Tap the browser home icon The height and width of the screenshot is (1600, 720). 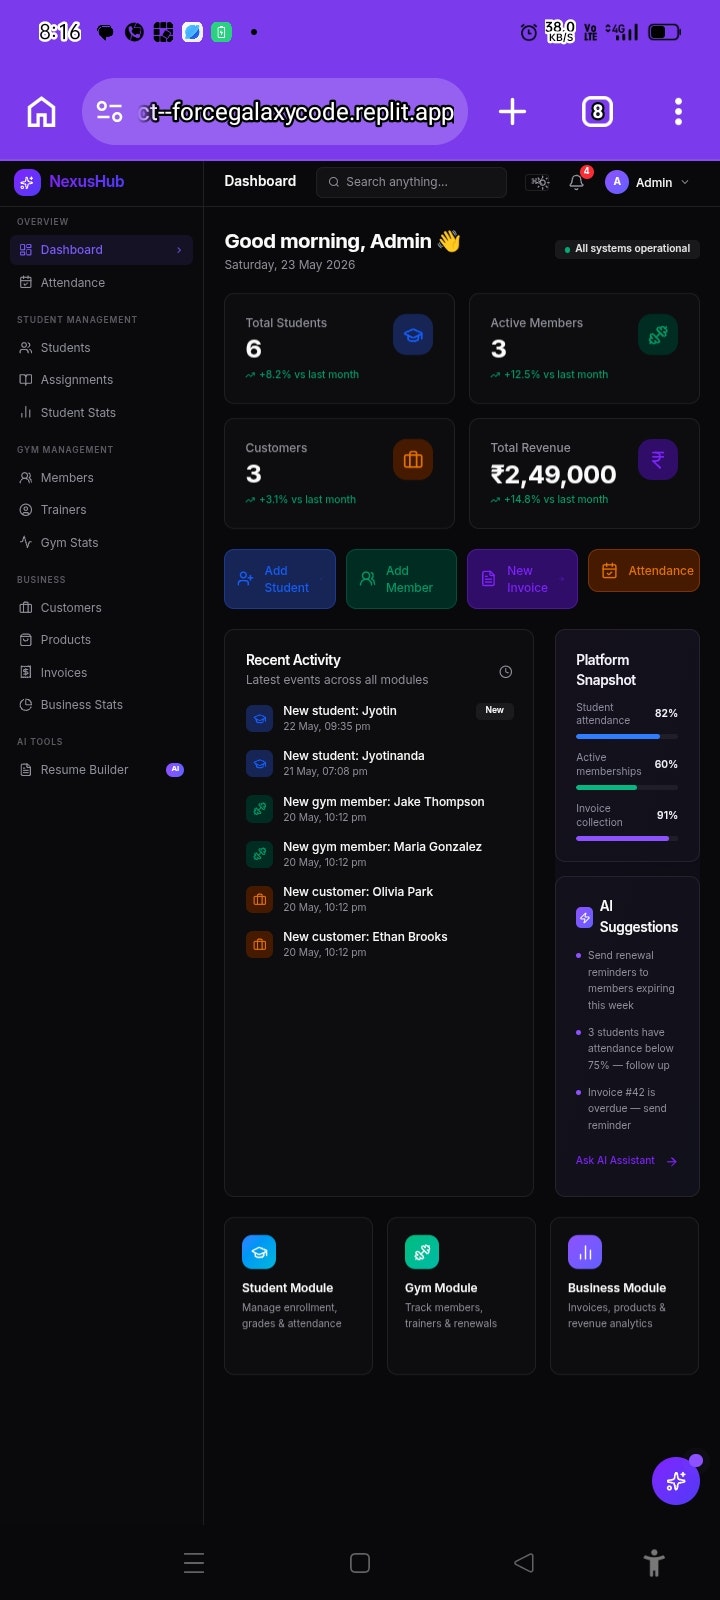point(41,112)
